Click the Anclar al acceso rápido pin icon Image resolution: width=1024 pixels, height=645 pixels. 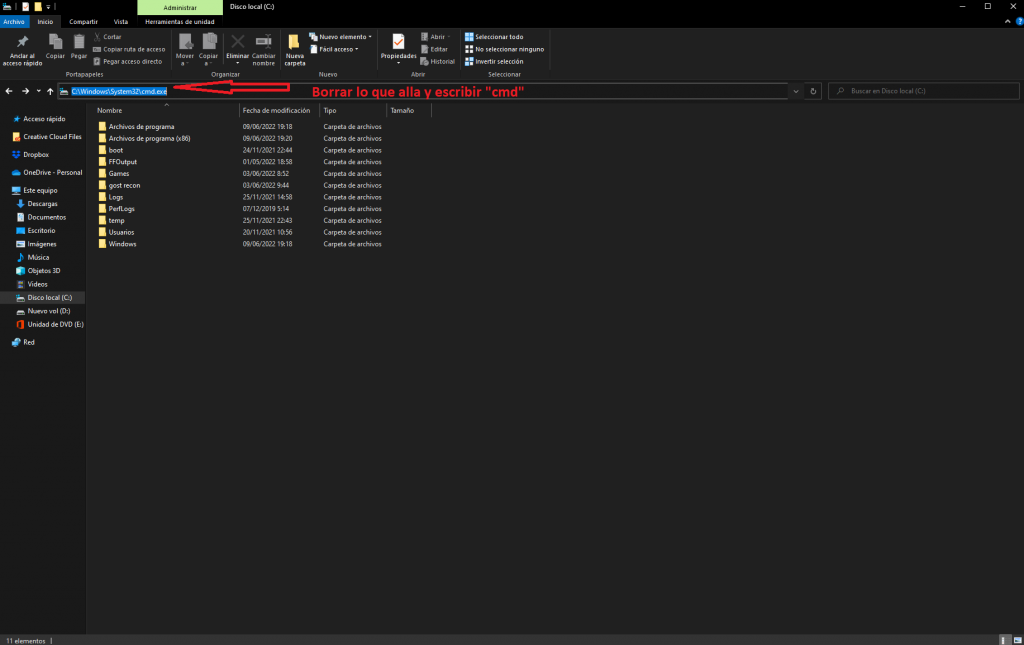pyautogui.click(x=23, y=41)
